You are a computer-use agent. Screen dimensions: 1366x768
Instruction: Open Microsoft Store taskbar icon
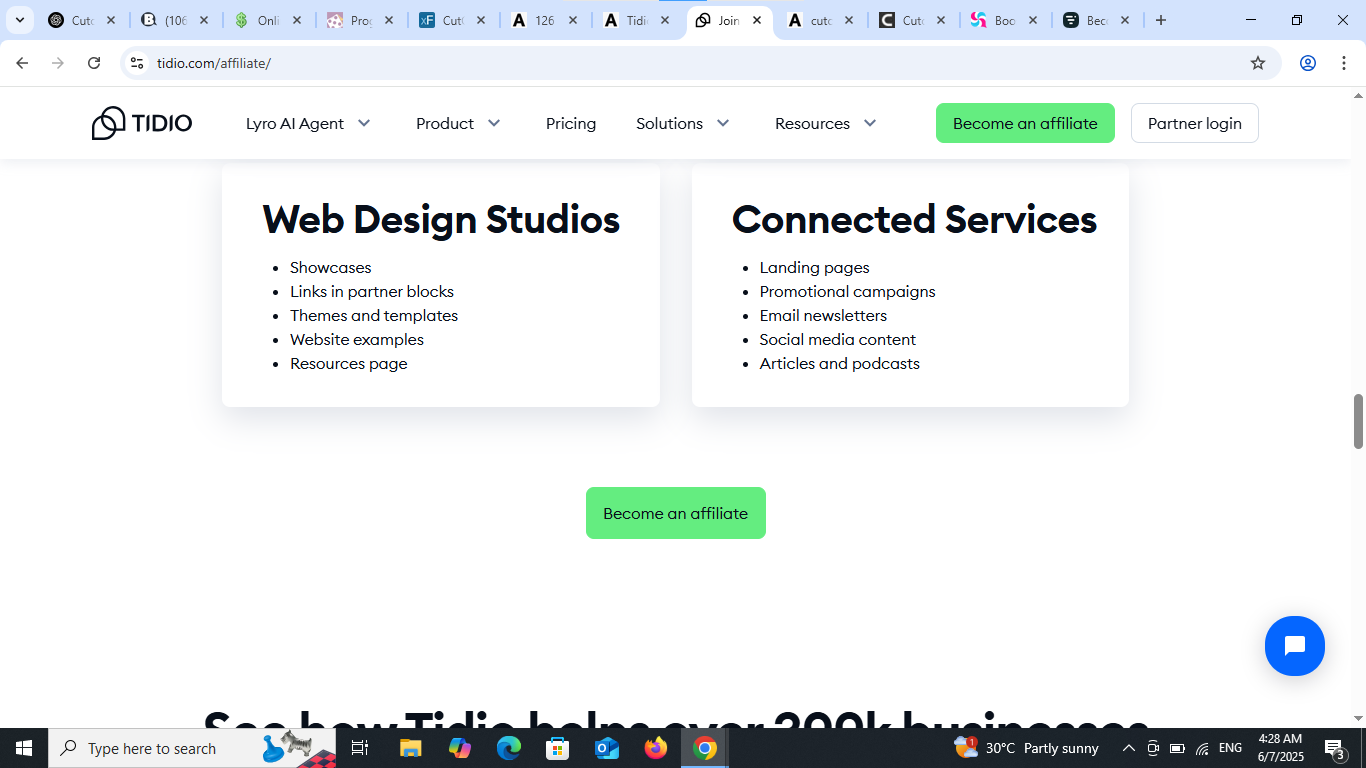(558, 748)
